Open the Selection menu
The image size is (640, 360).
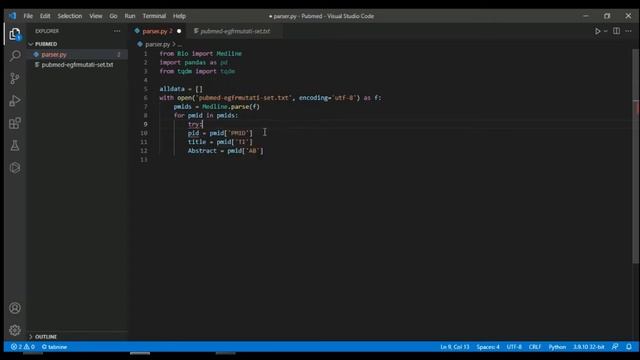[70, 16]
